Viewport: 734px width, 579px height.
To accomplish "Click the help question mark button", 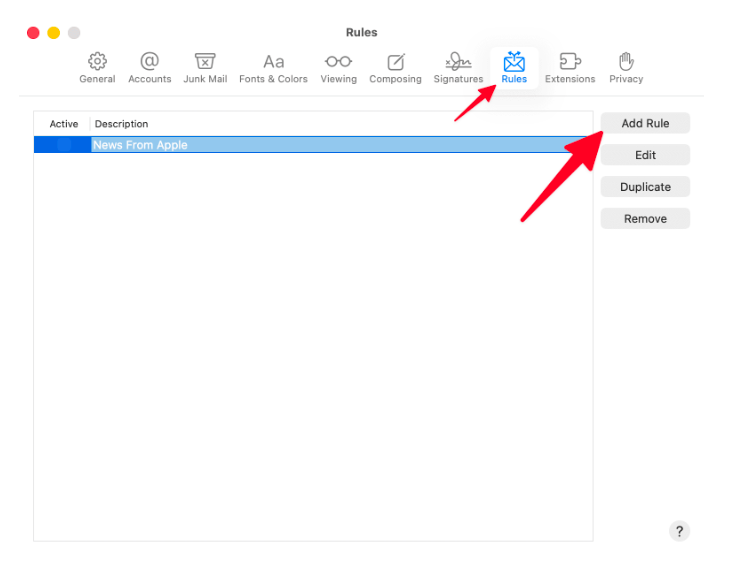I will pyautogui.click(x=679, y=531).
